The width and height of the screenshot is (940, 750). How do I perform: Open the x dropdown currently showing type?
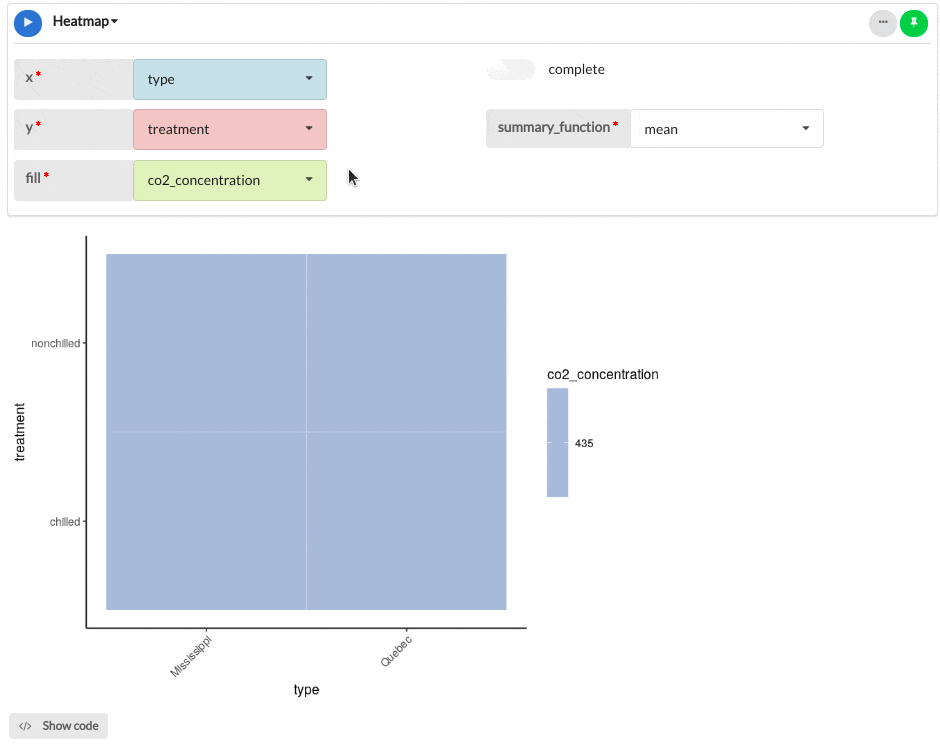(229, 79)
